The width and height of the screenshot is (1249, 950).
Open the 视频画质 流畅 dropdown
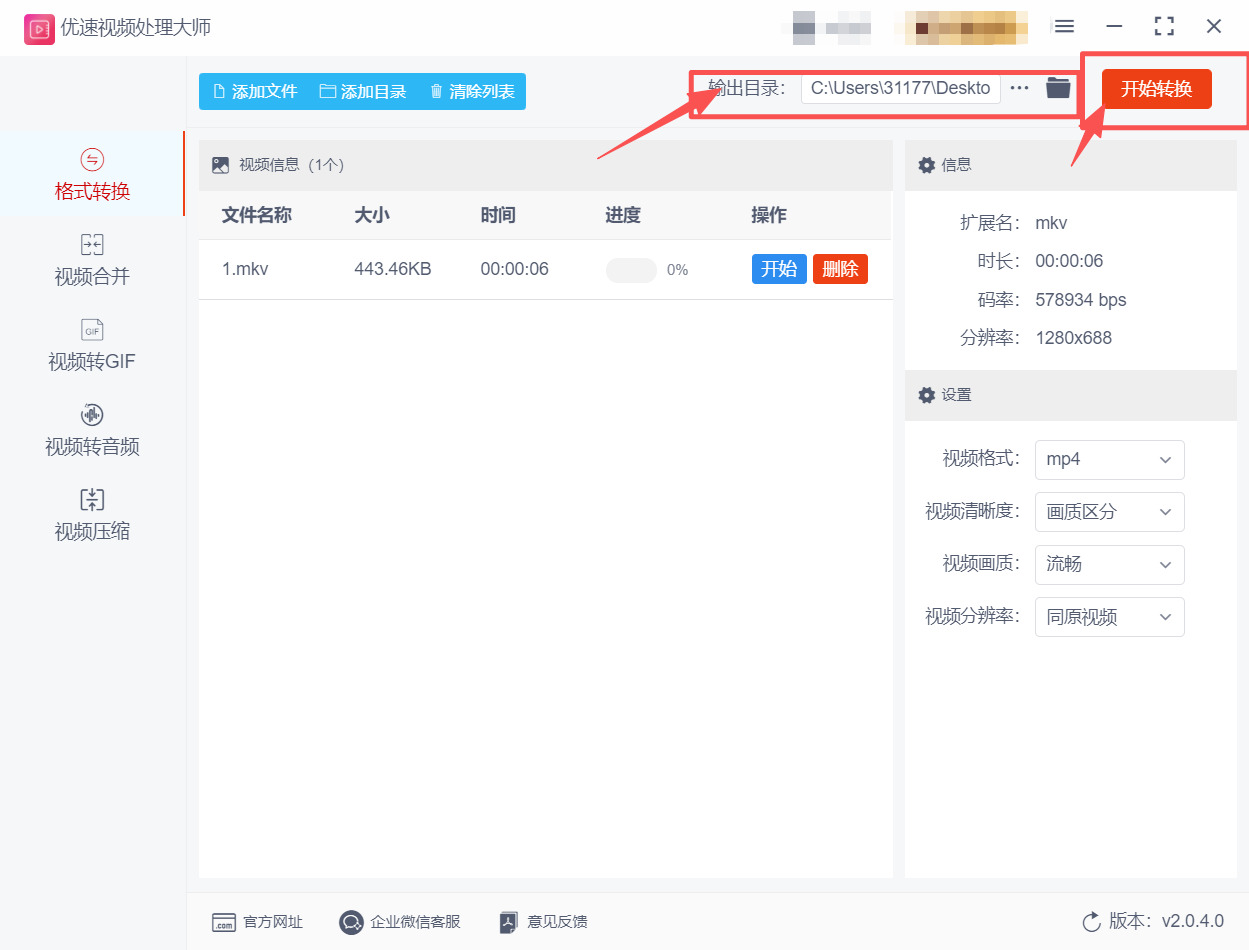click(x=1109, y=565)
